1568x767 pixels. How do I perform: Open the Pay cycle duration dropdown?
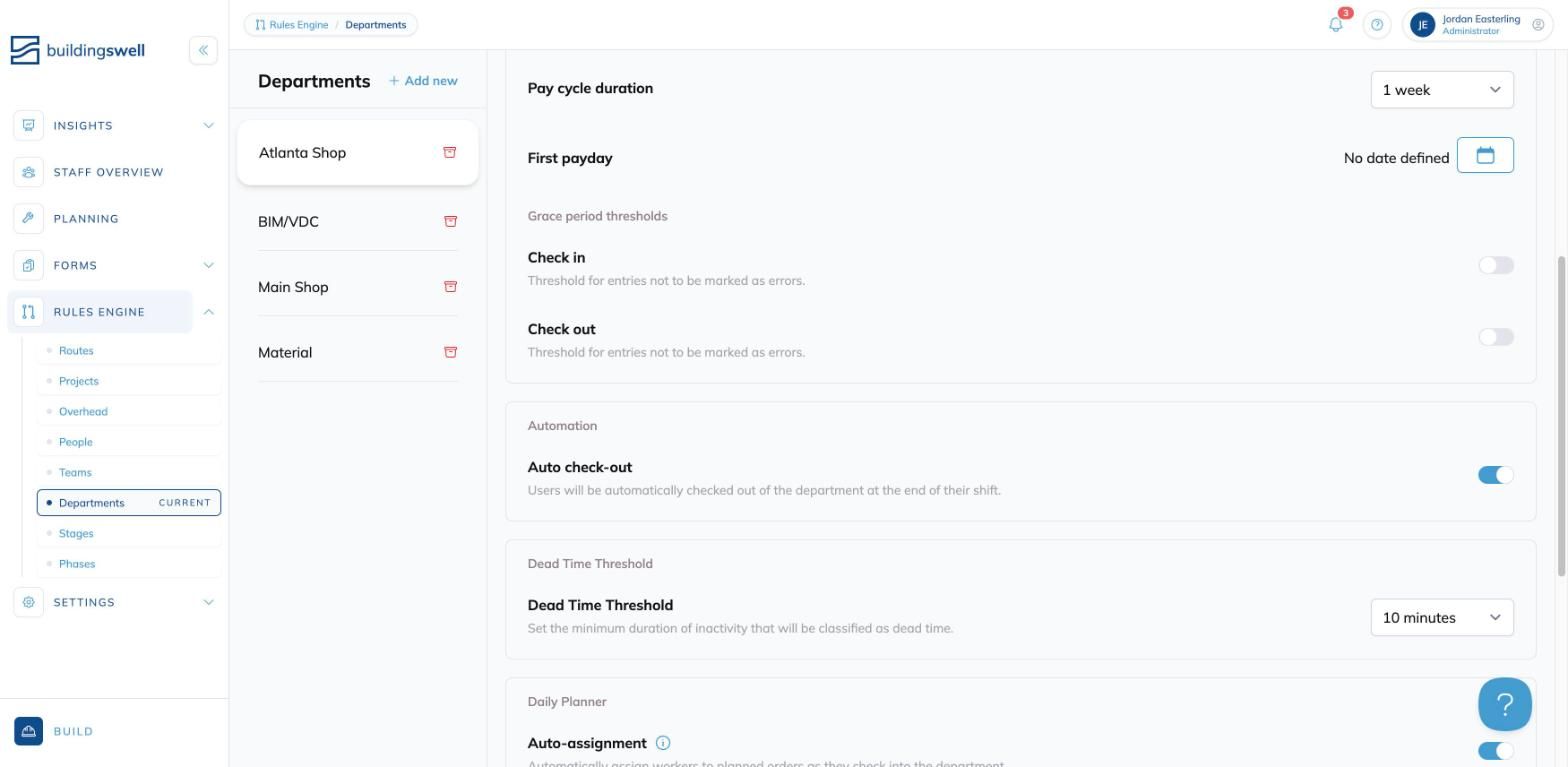[x=1442, y=90]
